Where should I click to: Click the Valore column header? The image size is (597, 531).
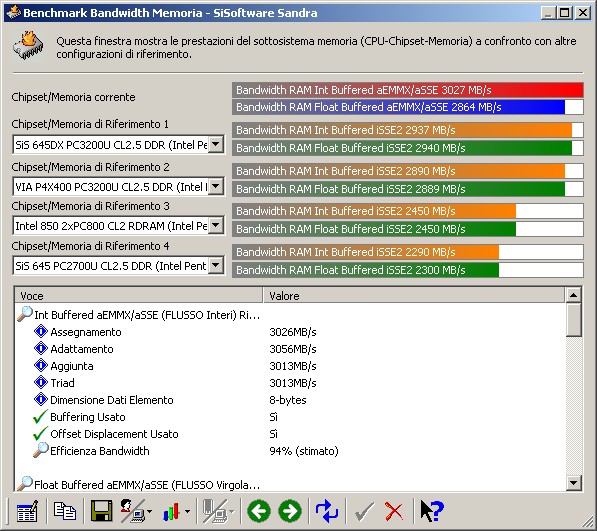pyautogui.click(x=413, y=295)
